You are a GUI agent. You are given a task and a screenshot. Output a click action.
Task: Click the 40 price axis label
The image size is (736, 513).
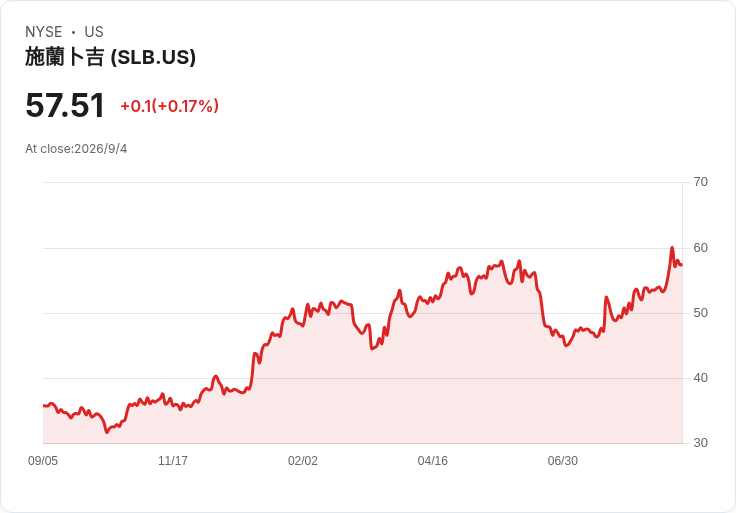(700, 378)
